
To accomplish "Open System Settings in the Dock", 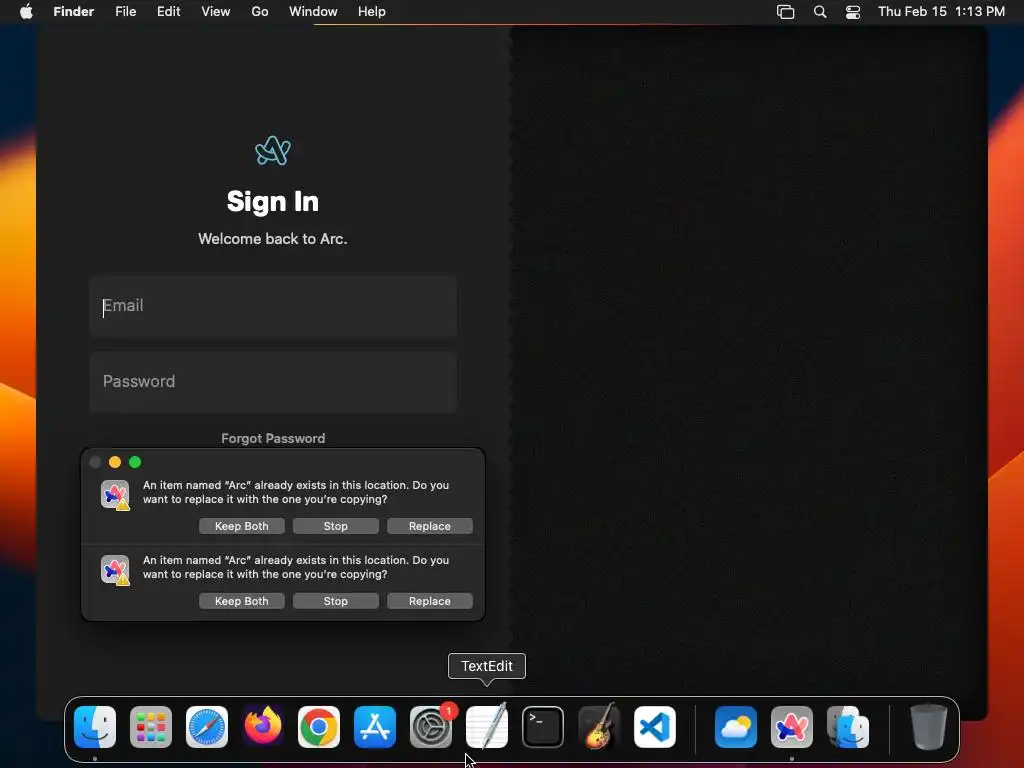I will click(431, 727).
